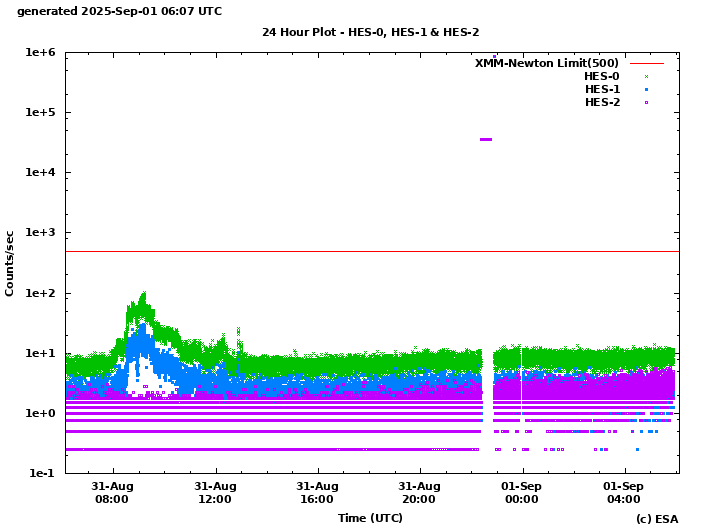Click the '31-Aug 16:00' x-axis label
The image size is (704, 528).
tap(317, 493)
